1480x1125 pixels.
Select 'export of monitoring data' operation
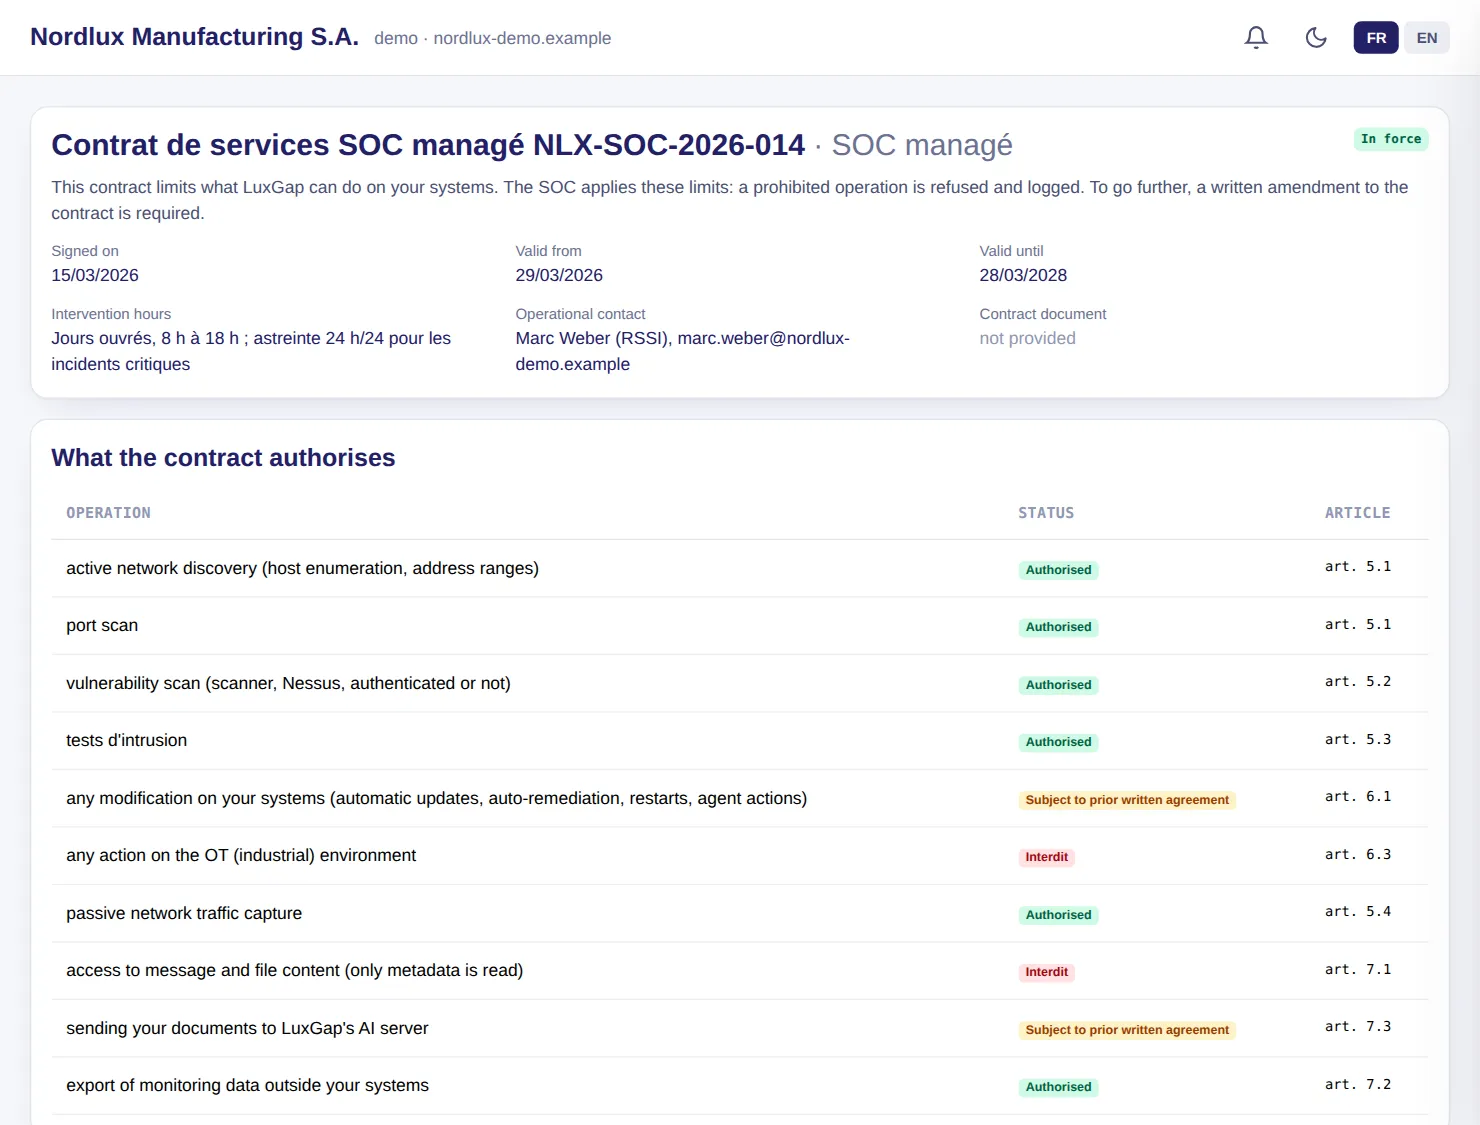247,1085
